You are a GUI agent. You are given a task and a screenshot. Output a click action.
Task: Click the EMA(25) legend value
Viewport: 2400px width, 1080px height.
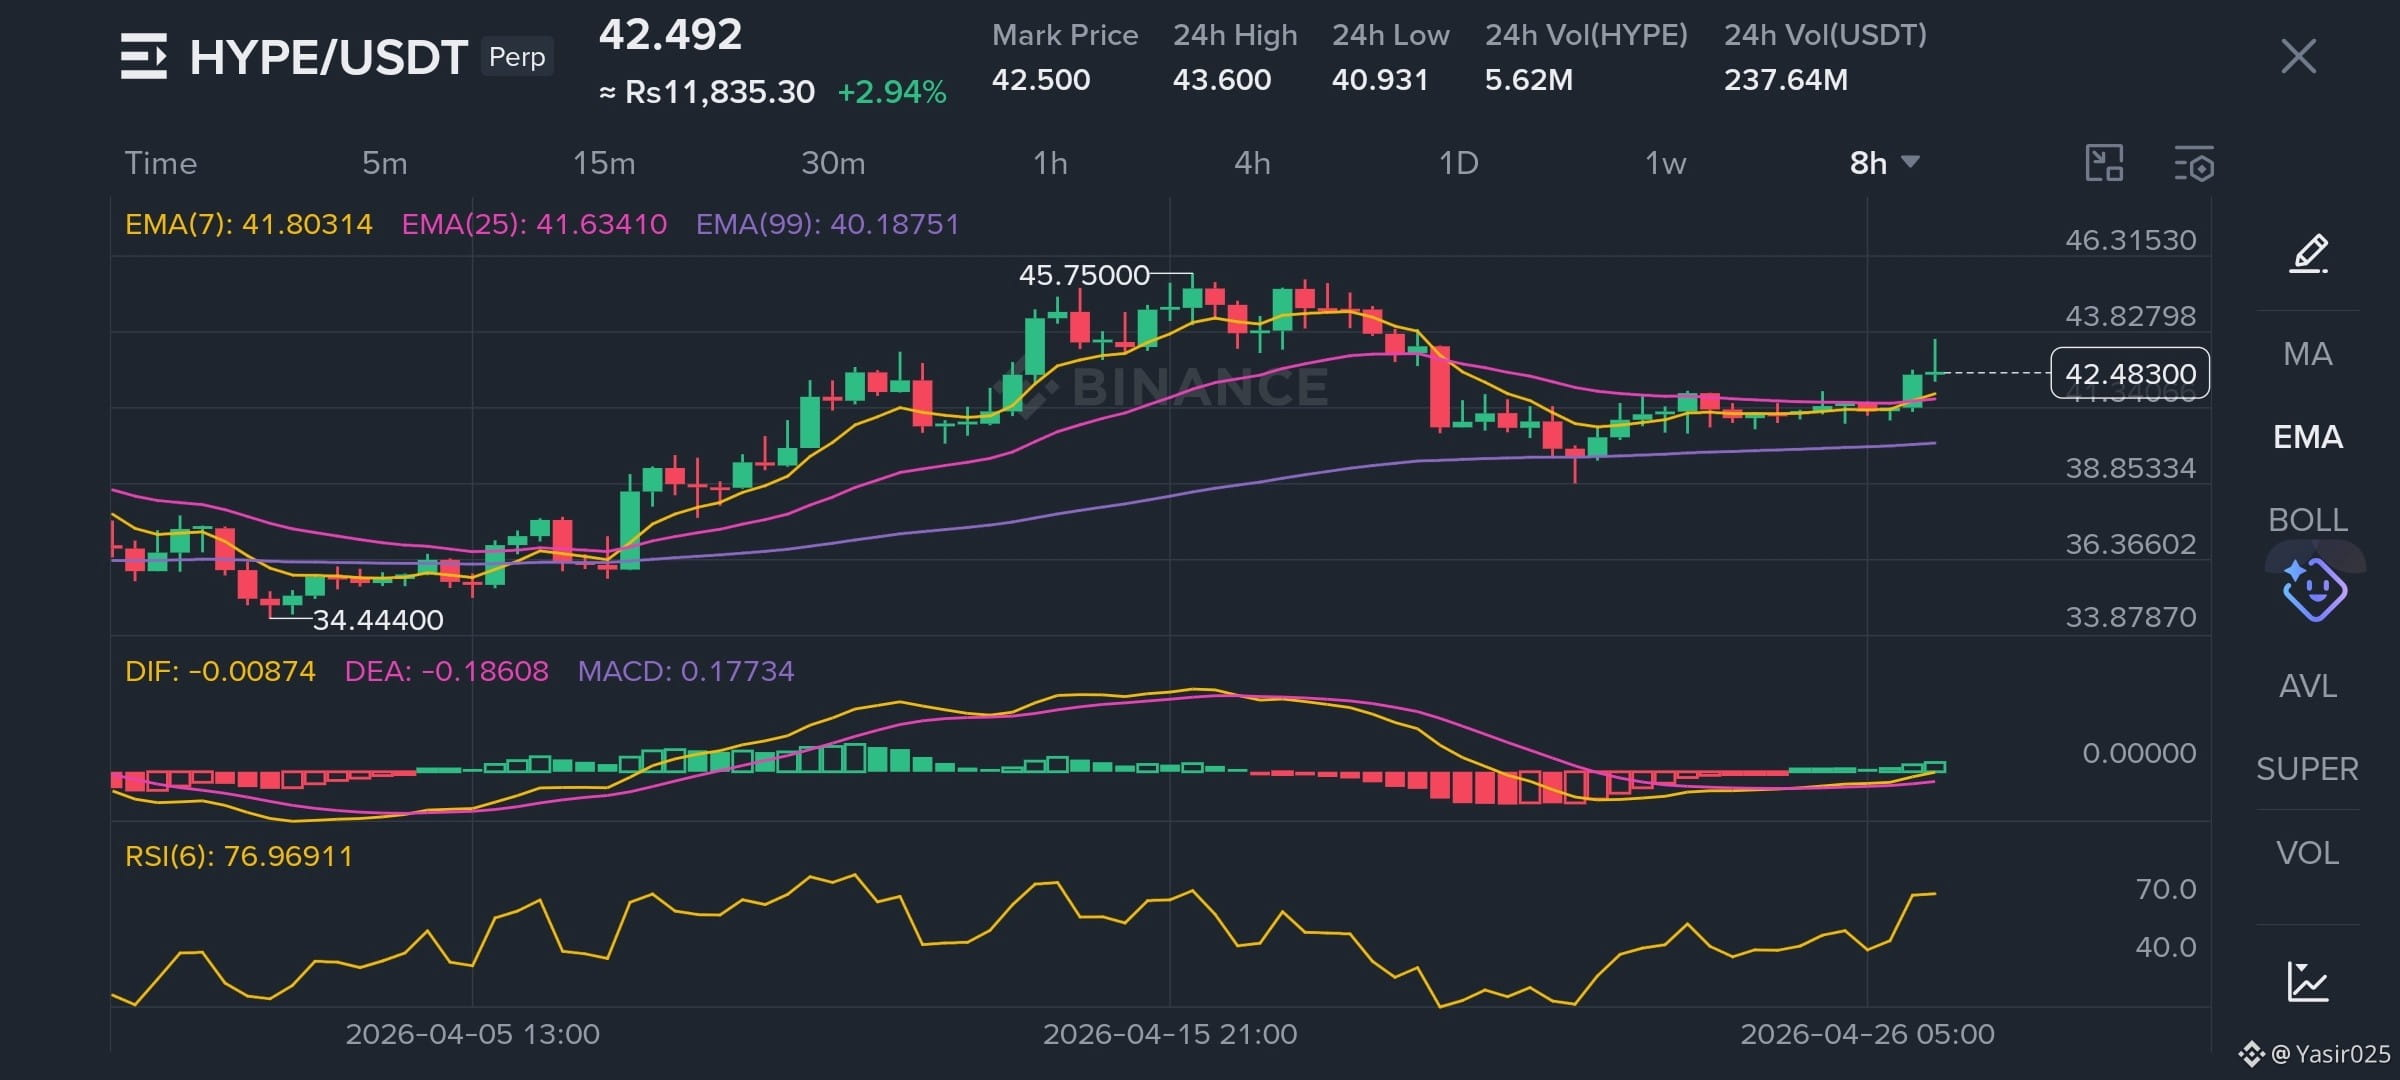pos(534,224)
